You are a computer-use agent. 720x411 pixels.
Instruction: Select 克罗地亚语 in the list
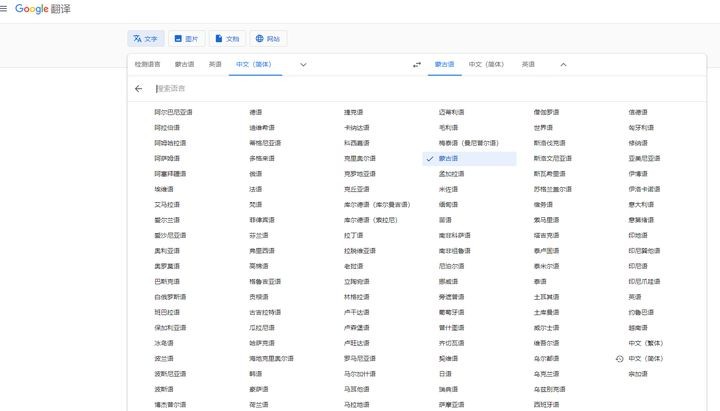pos(360,174)
